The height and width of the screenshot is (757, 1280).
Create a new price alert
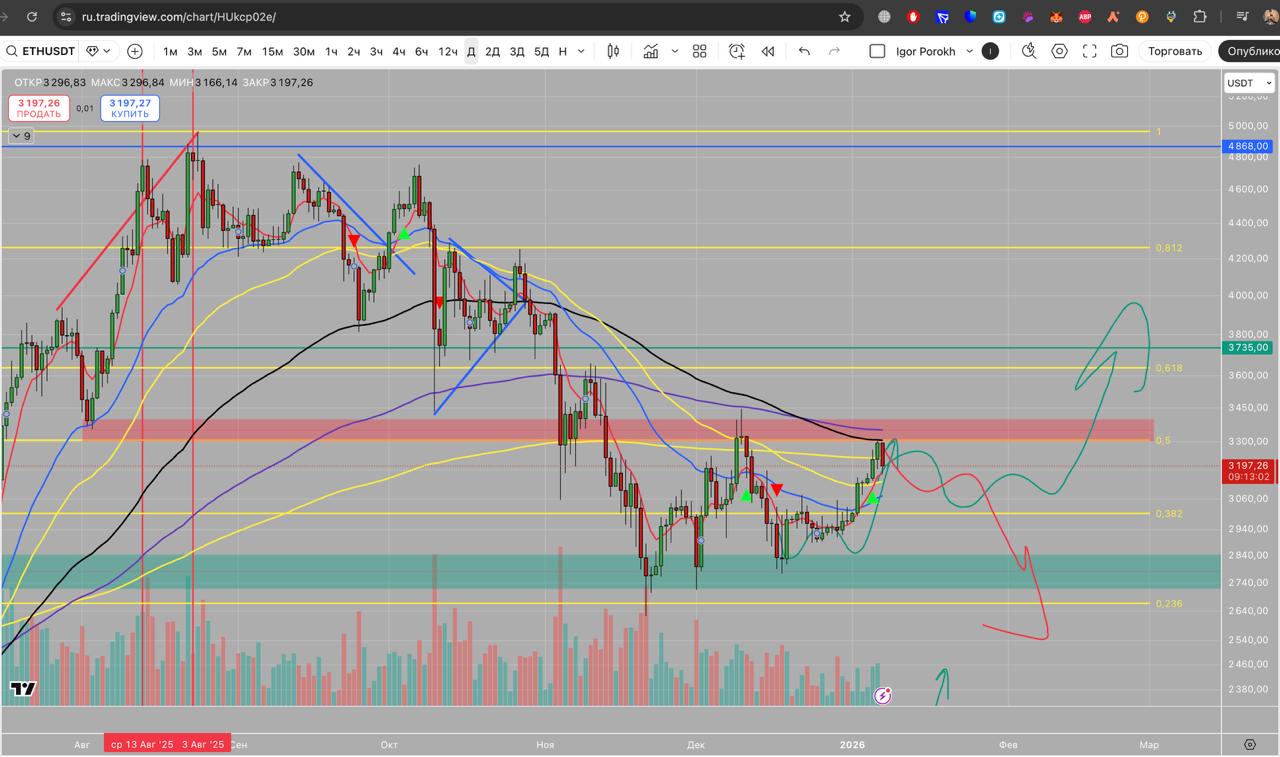pyautogui.click(x=737, y=51)
